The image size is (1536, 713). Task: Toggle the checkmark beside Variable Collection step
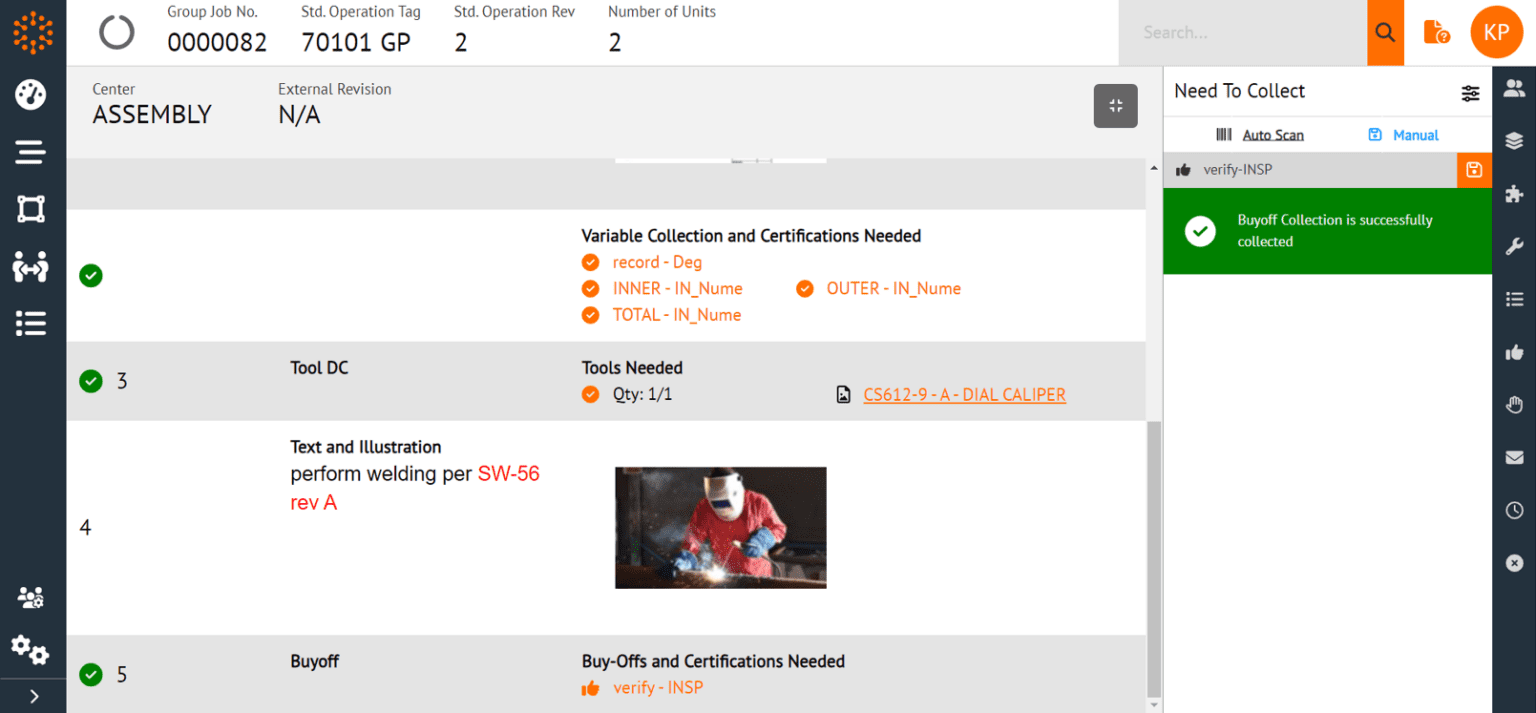coord(91,275)
